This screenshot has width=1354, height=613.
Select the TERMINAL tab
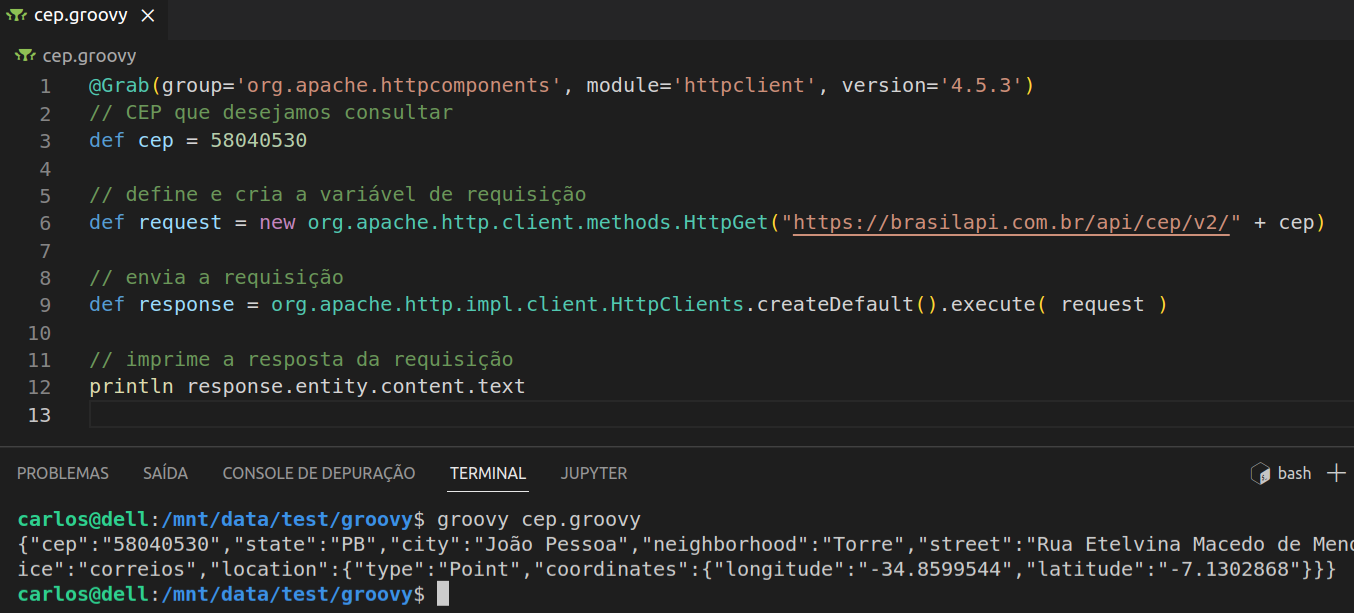[x=487, y=473]
